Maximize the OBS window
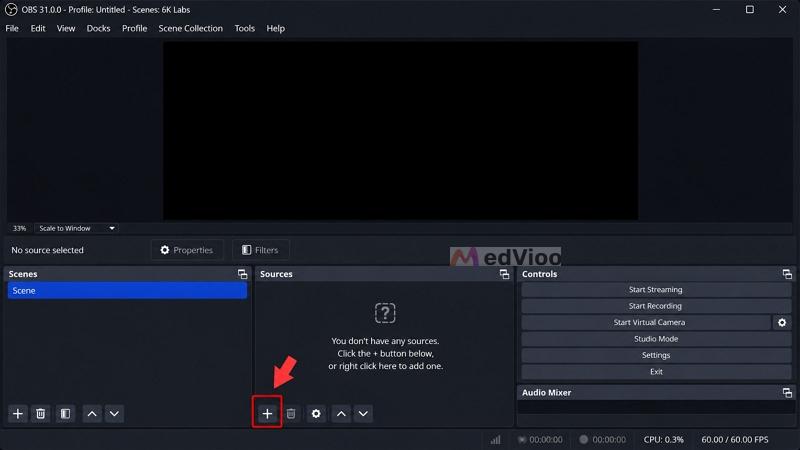This screenshot has height=450, width=800. [749, 10]
